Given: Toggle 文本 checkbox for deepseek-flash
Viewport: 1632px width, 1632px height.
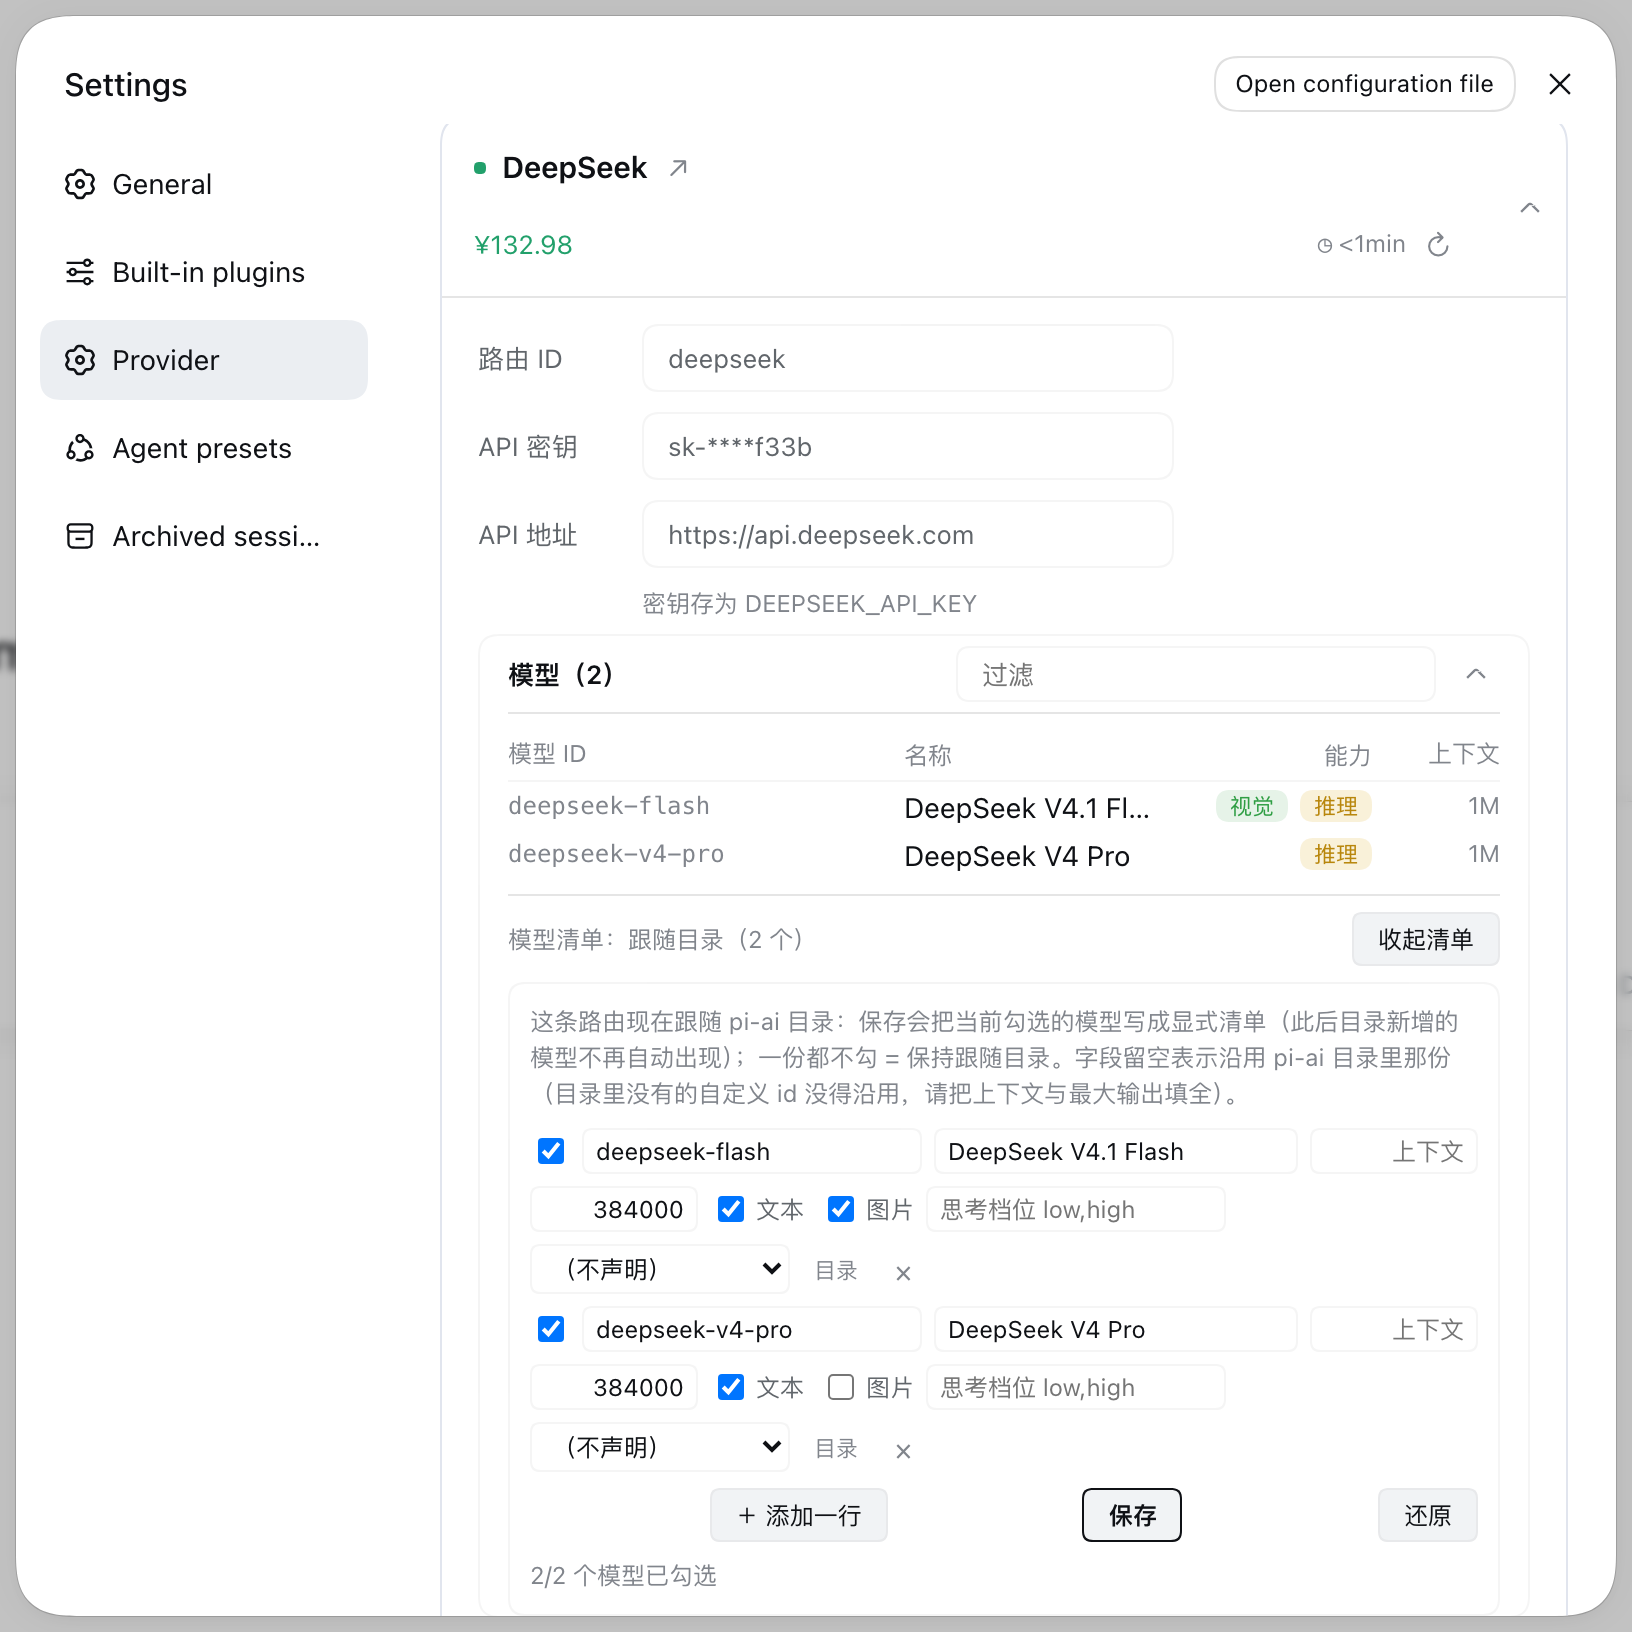Looking at the screenshot, I should (731, 1209).
